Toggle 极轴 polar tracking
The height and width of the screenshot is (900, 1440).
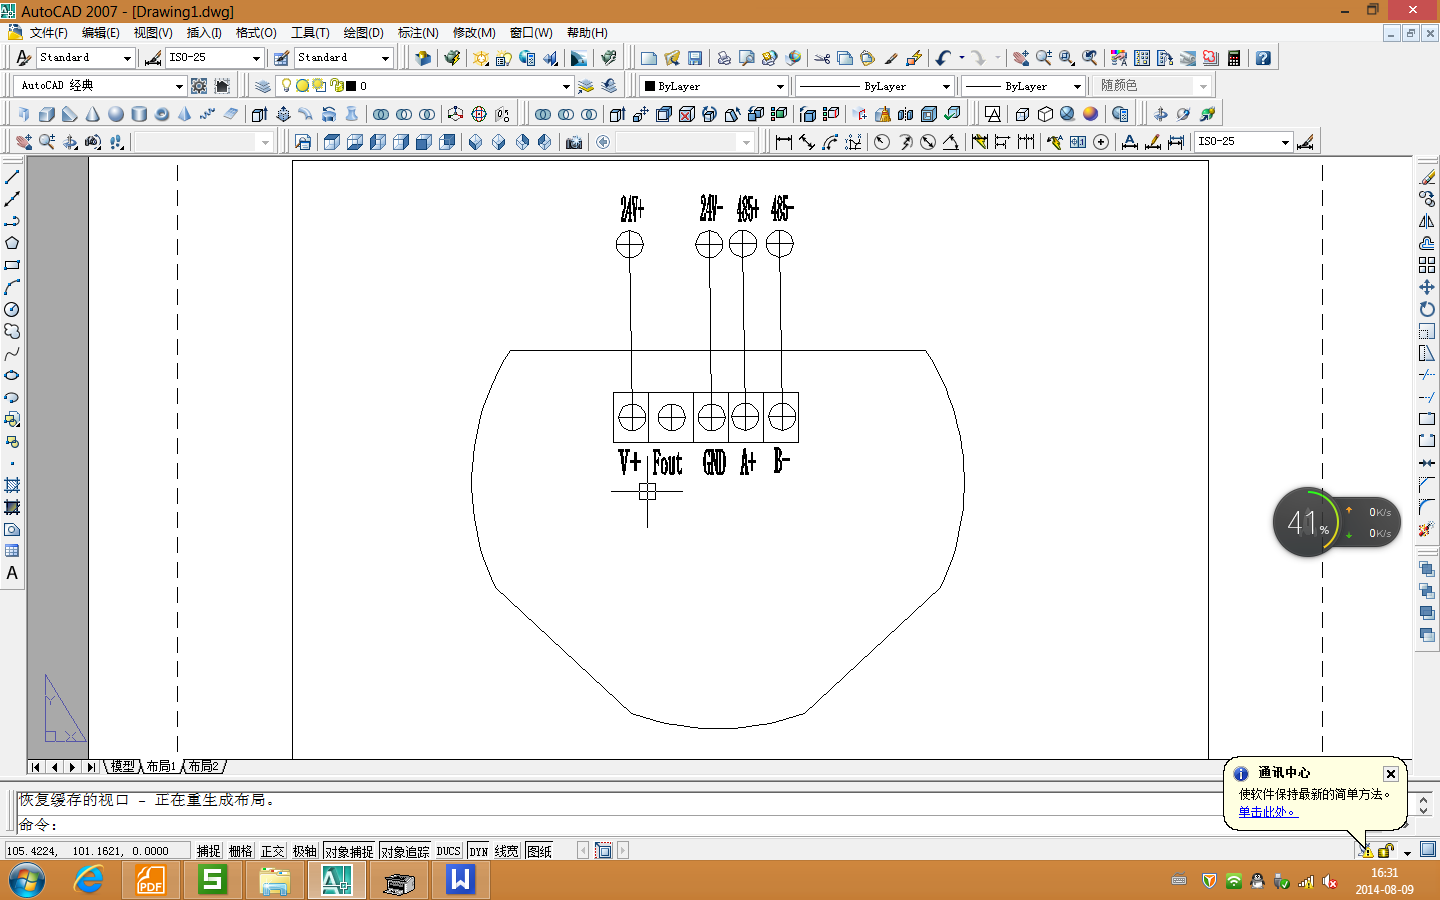pyautogui.click(x=304, y=851)
